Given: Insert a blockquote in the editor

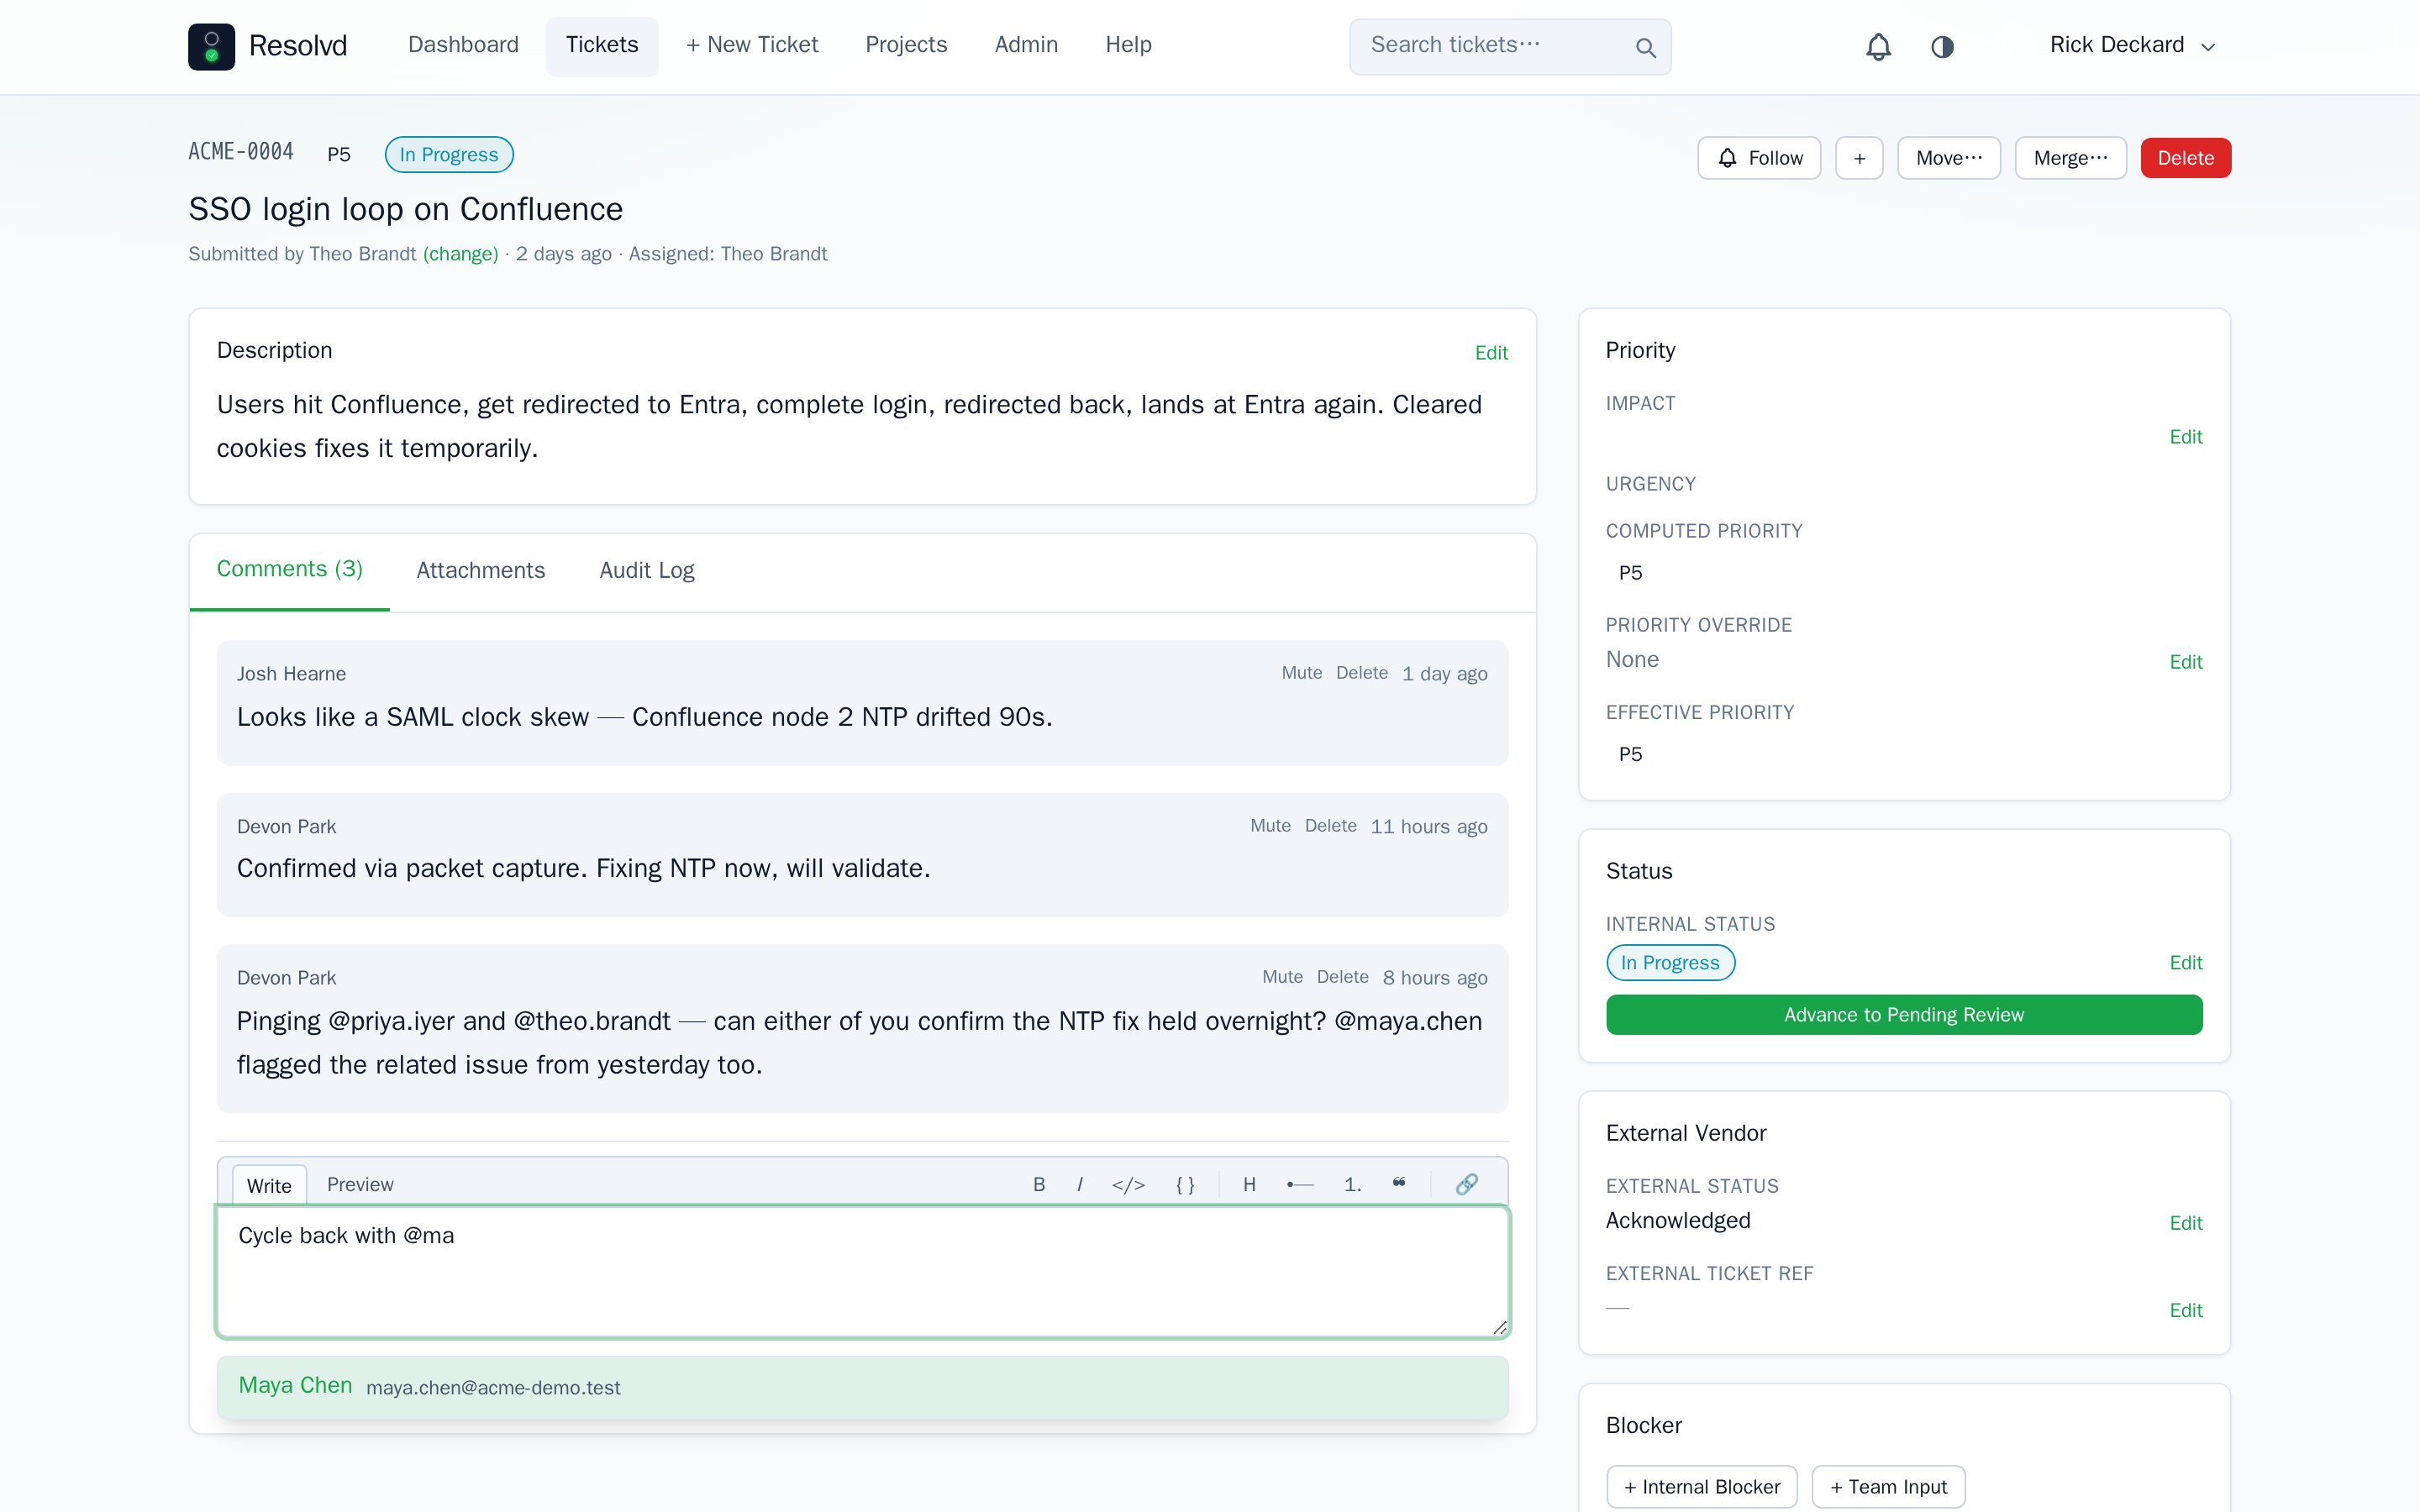Looking at the screenshot, I should click(1399, 1184).
